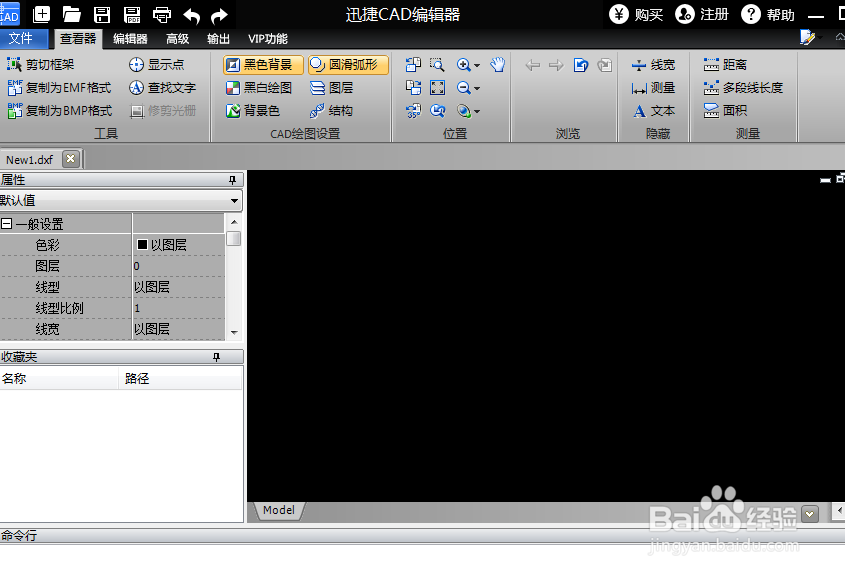Open dropdown beside zoom object icon
Image resolution: width=845 pixels, height=575 pixels.
tap(477, 112)
